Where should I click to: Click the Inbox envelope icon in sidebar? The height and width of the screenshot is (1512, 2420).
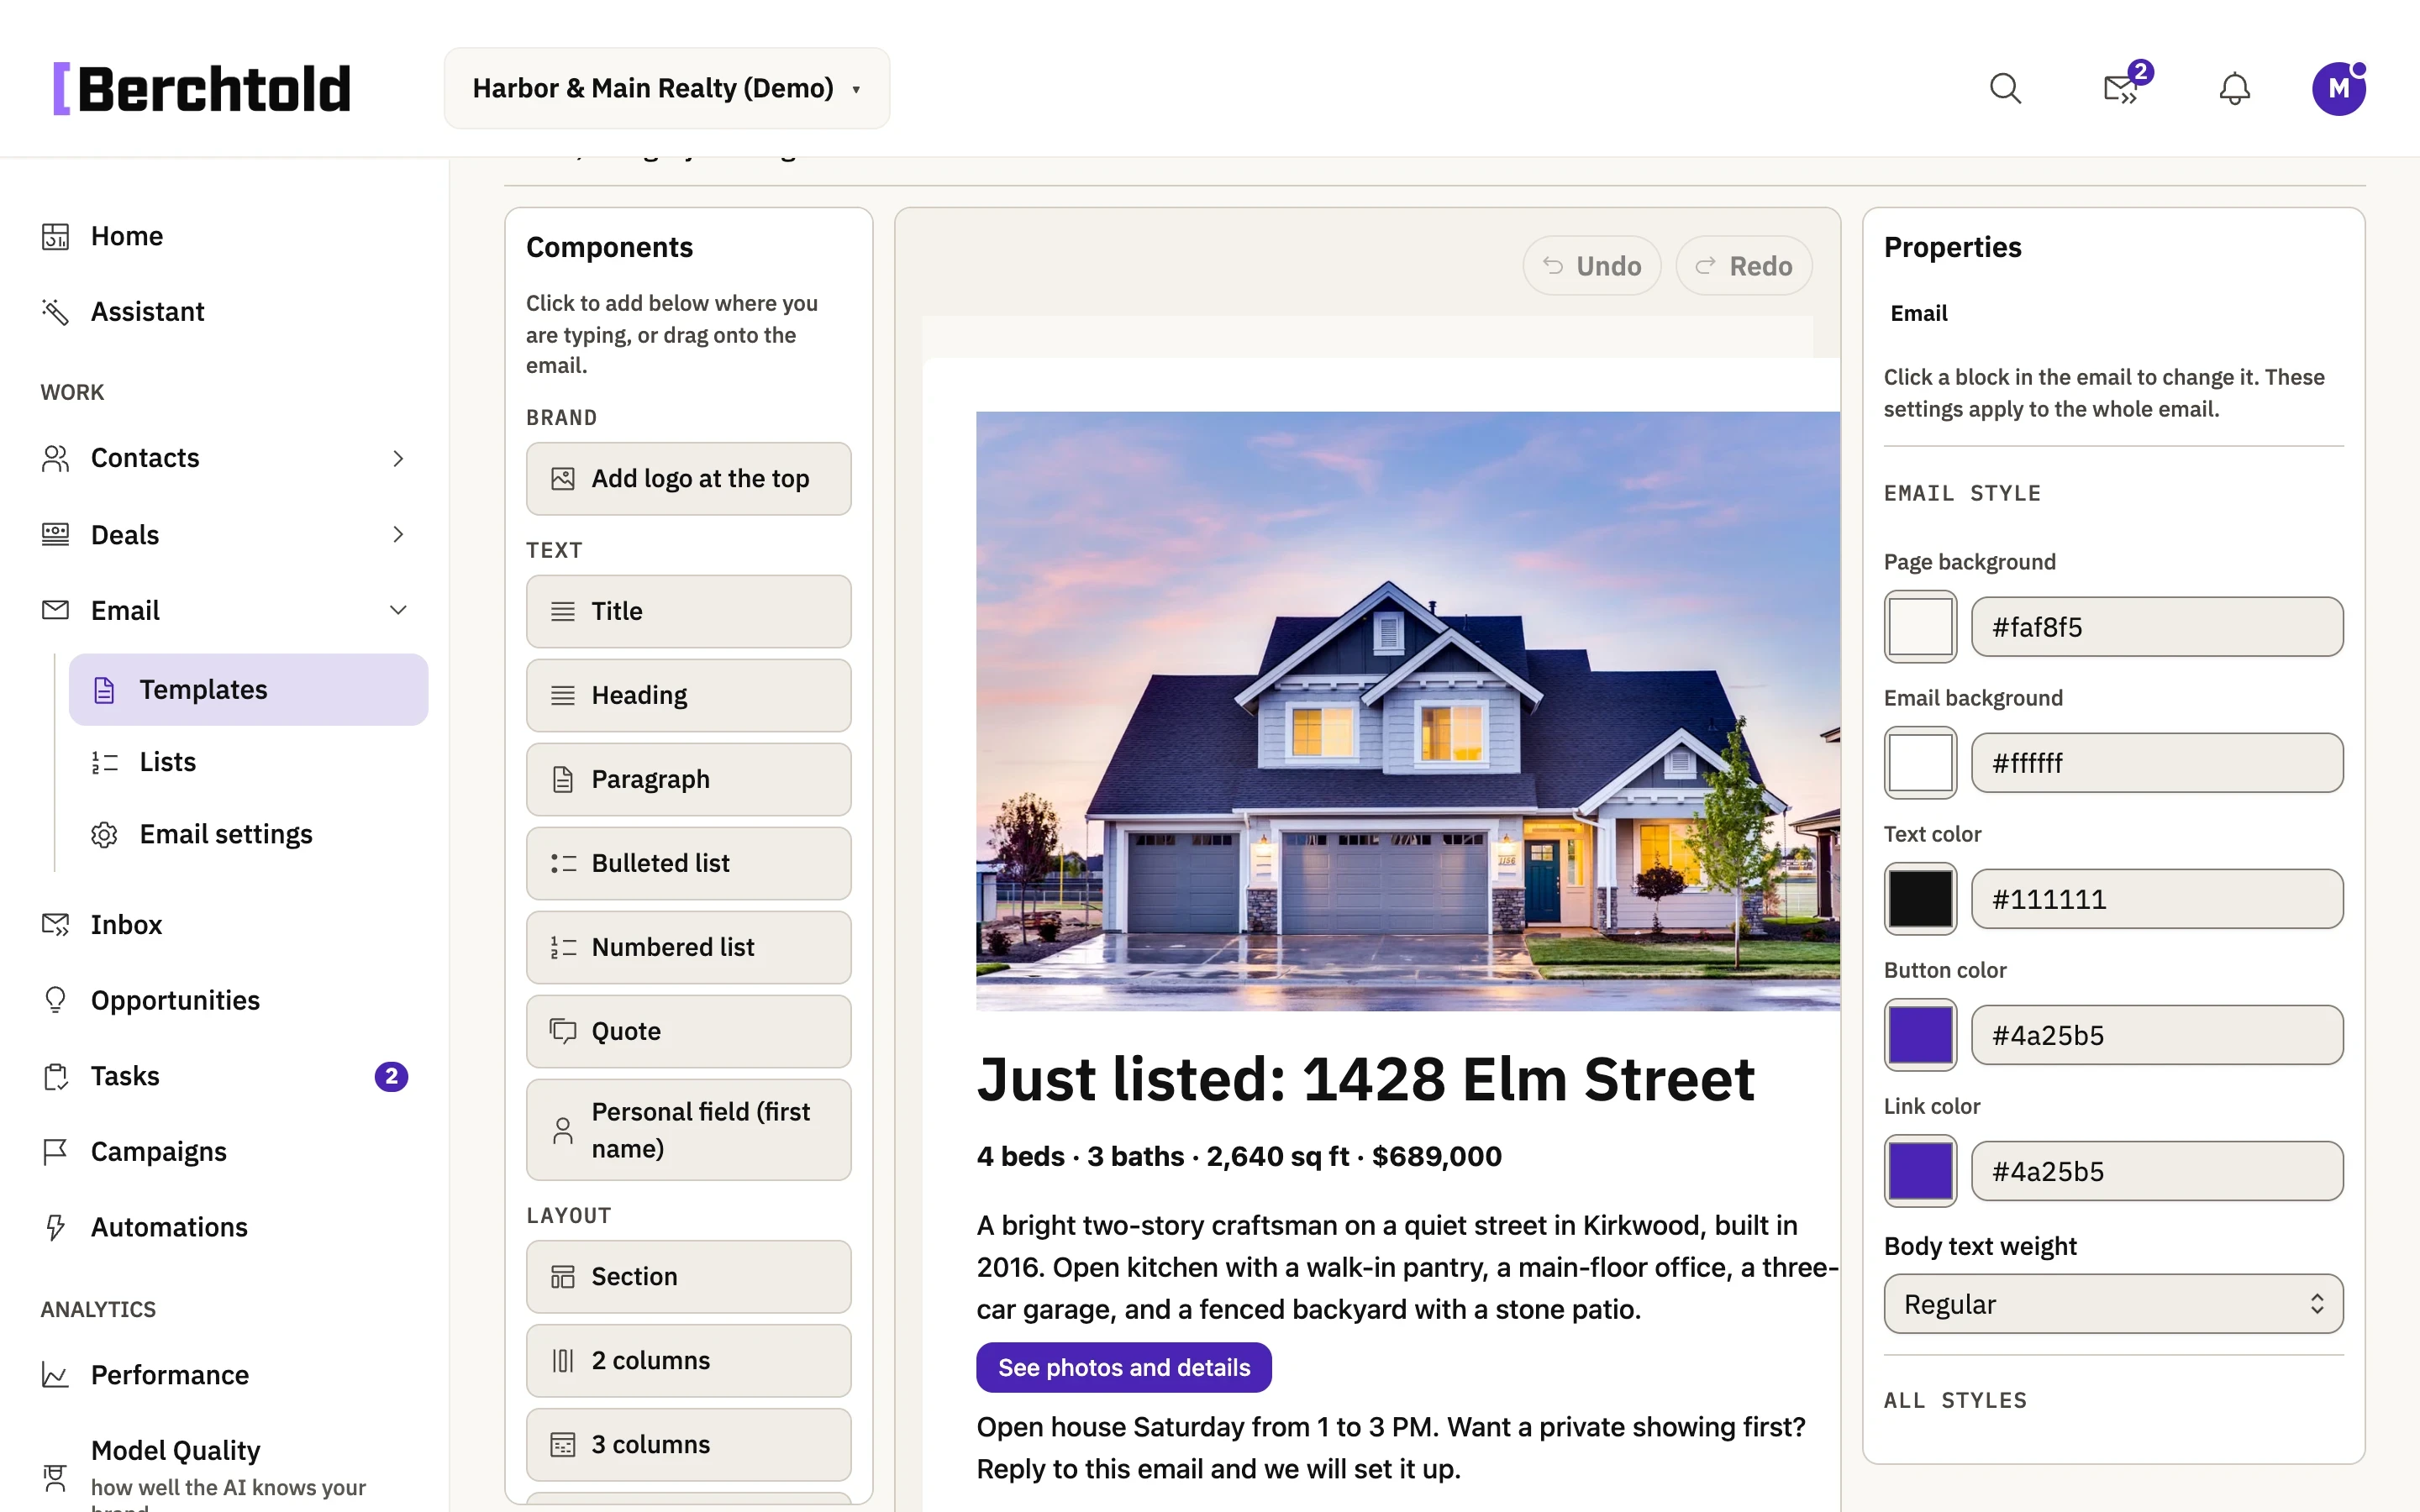[55, 925]
